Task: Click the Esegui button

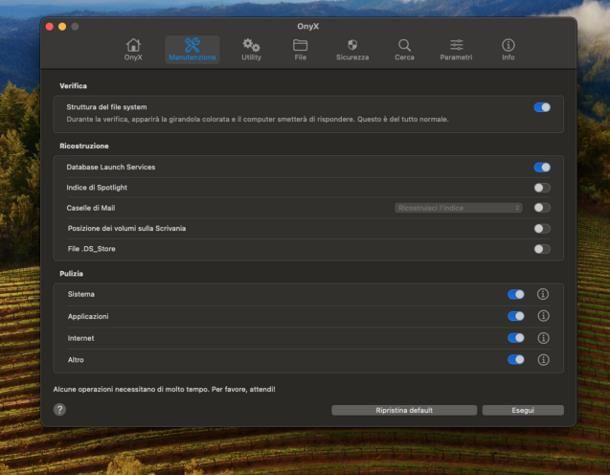Action: click(x=523, y=410)
